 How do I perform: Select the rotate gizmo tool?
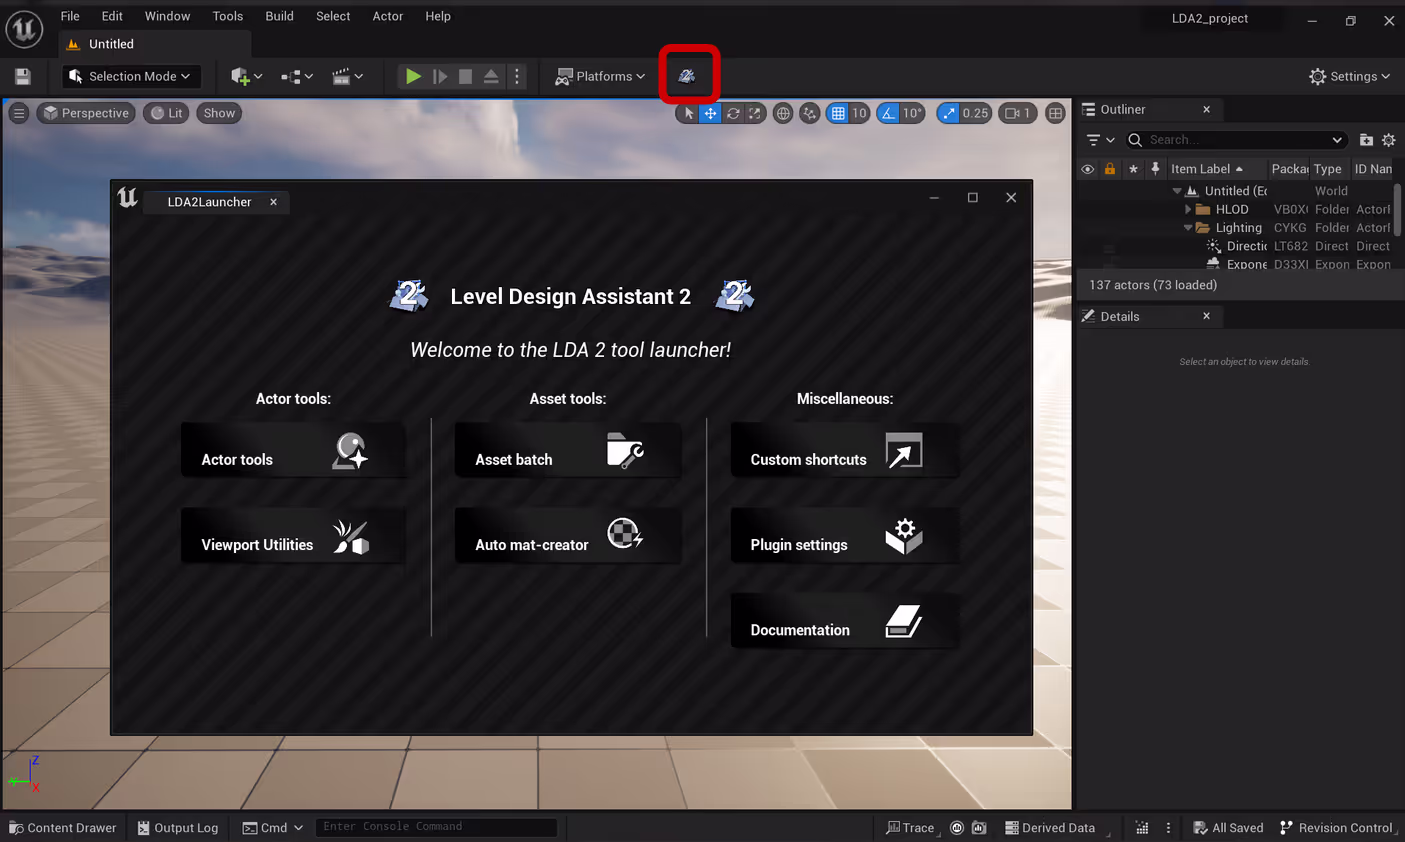(x=733, y=113)
